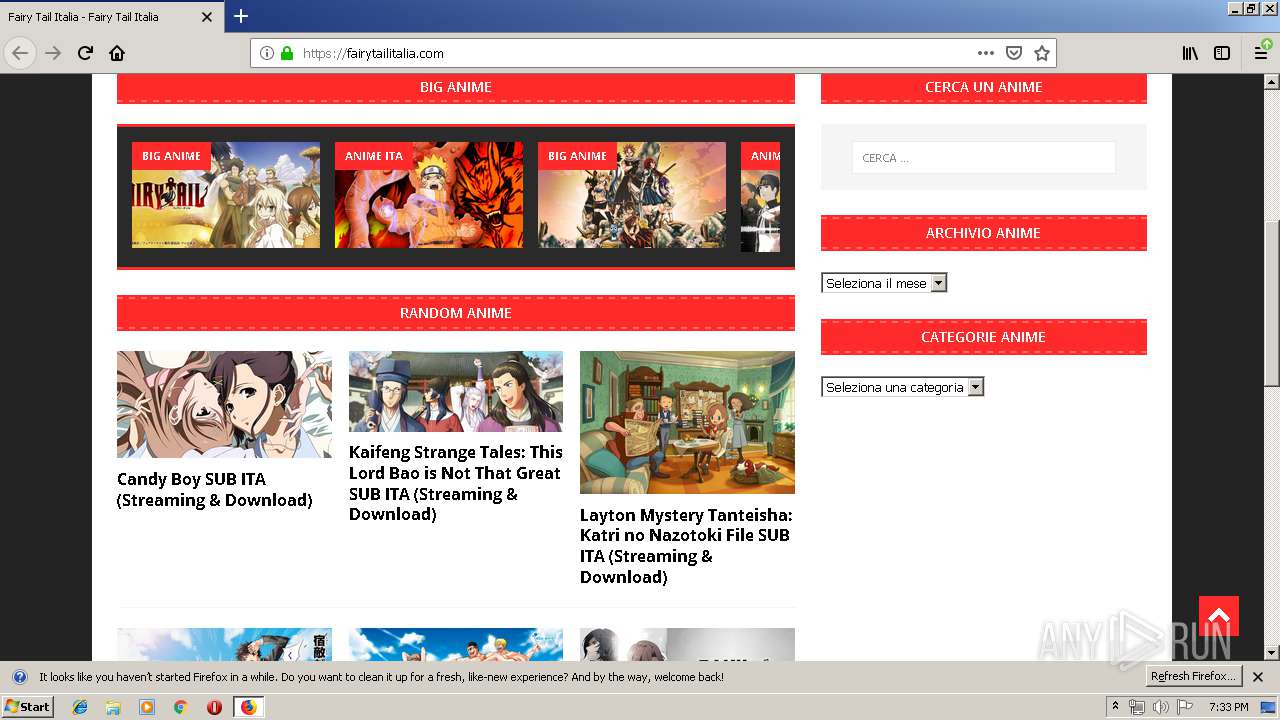Open the Seleziona il mese dropdown
This screenshot has width=1280, height=720.
pos(884,283)
